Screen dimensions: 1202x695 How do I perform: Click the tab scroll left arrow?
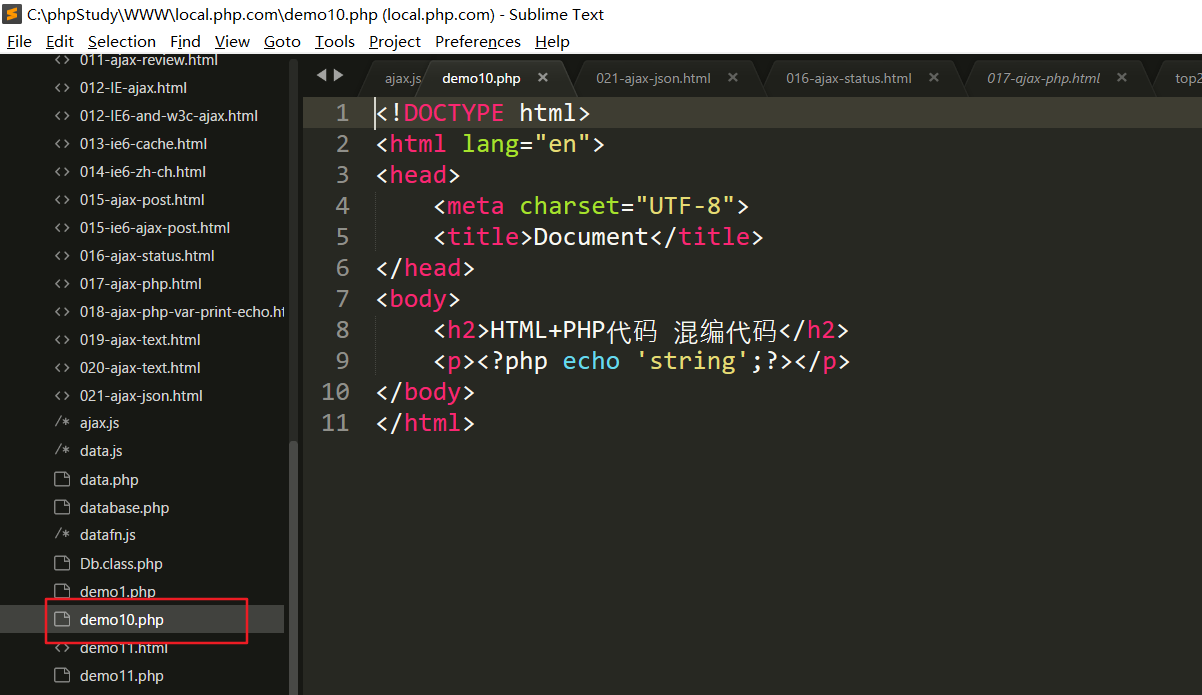coord(321,75)
